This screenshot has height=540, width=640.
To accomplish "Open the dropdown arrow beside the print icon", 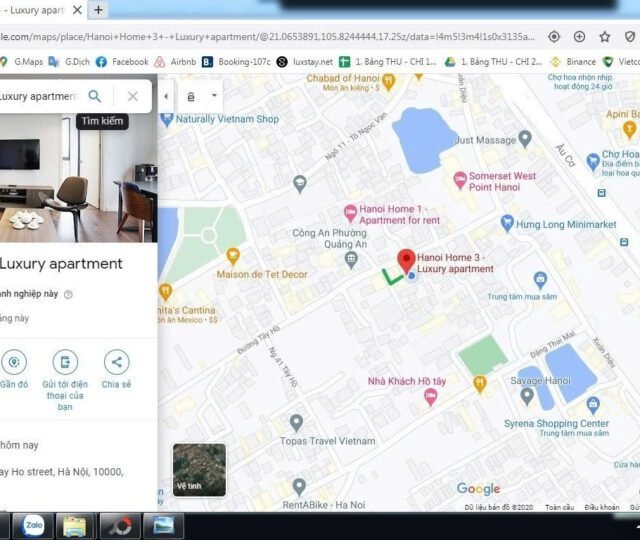I will 215,97.
